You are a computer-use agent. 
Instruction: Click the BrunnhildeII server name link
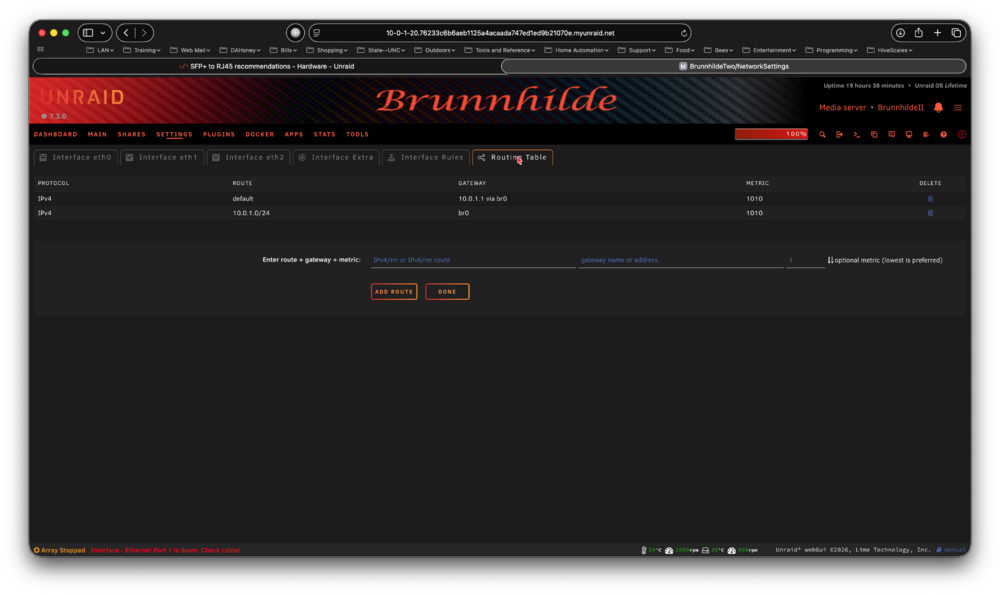point(901,108)
